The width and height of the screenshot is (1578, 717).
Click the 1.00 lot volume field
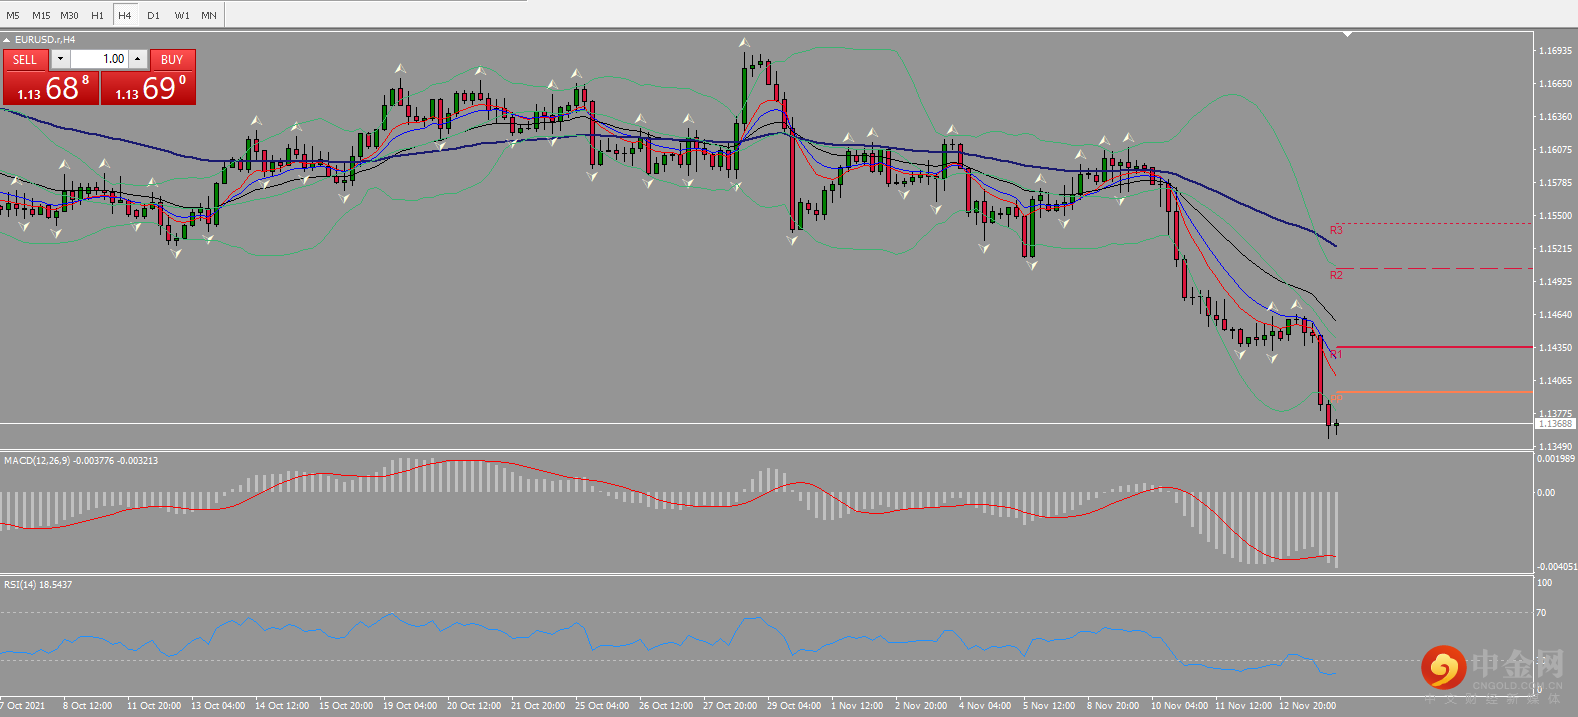[x=99, y=59]
